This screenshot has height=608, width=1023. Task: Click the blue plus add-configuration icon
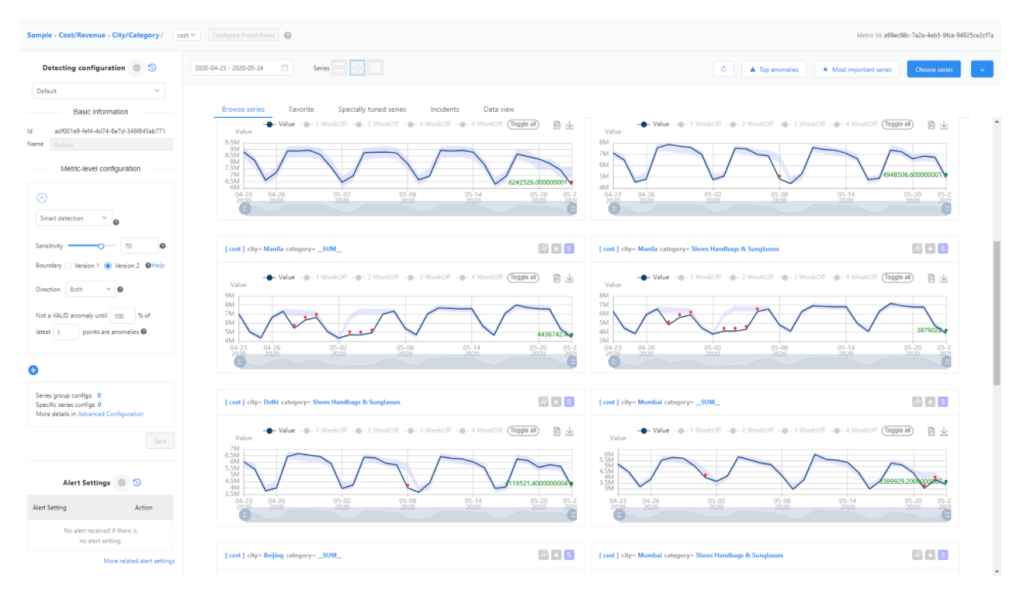(33, 370)
